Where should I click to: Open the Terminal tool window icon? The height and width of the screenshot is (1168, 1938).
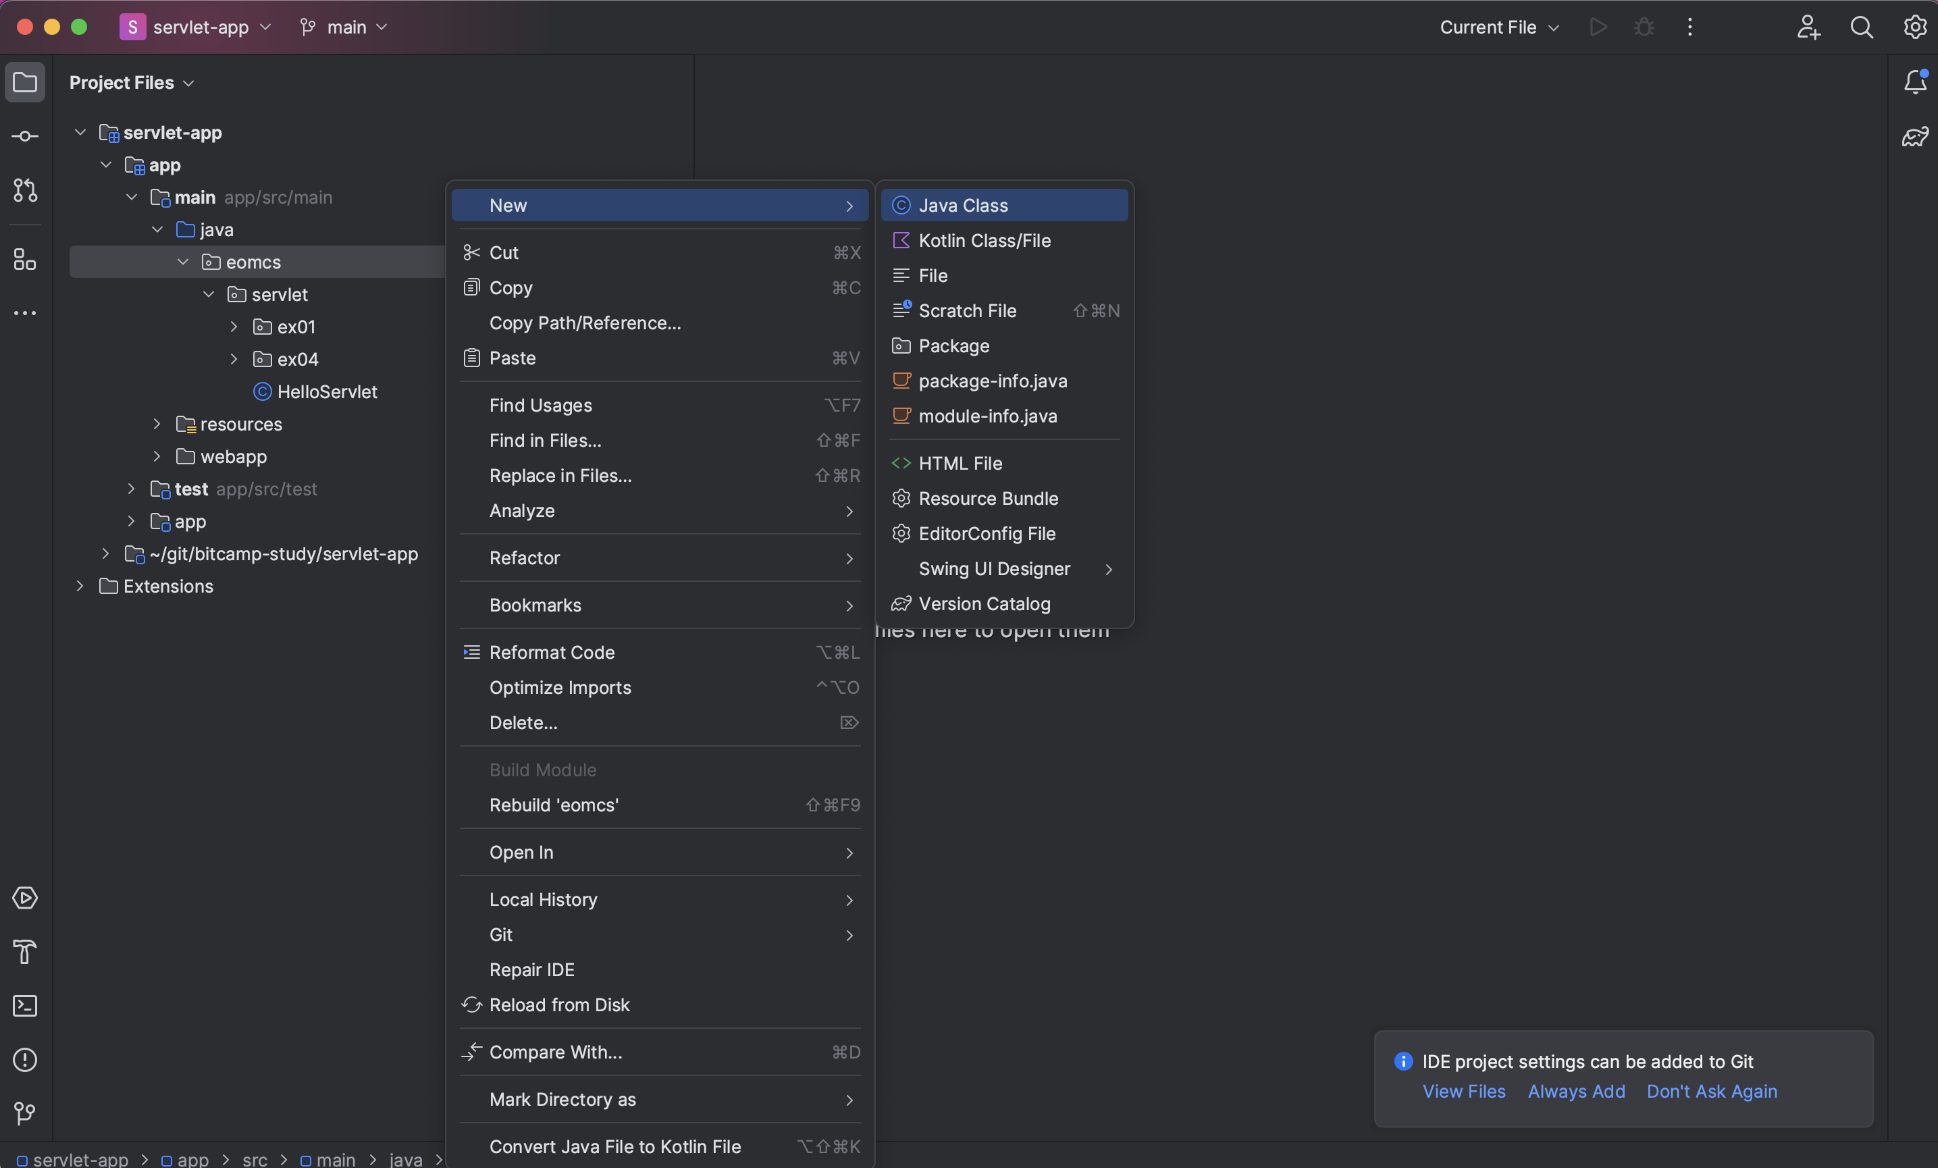point(25,1006)
